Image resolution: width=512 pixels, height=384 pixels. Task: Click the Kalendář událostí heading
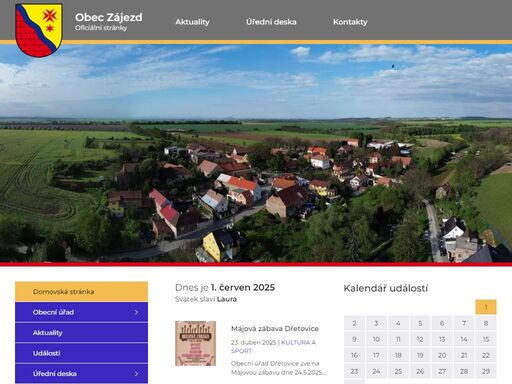coord(386,288)
